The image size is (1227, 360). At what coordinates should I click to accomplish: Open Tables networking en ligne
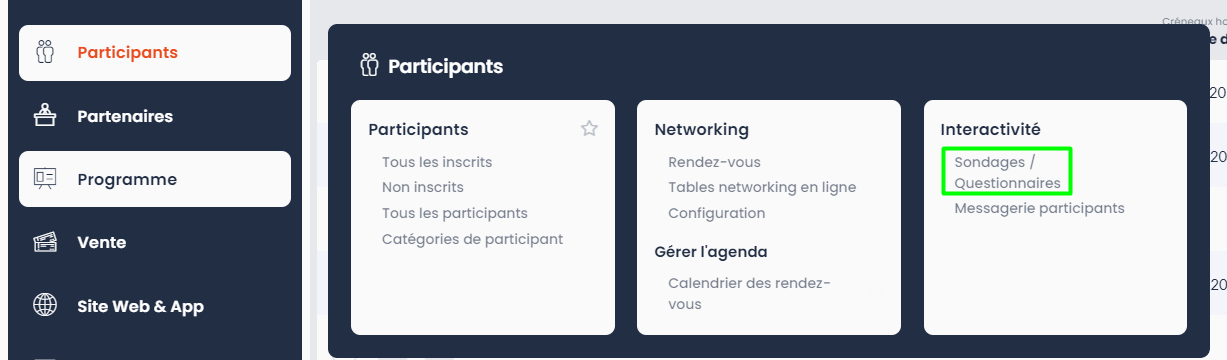point(762,187)
